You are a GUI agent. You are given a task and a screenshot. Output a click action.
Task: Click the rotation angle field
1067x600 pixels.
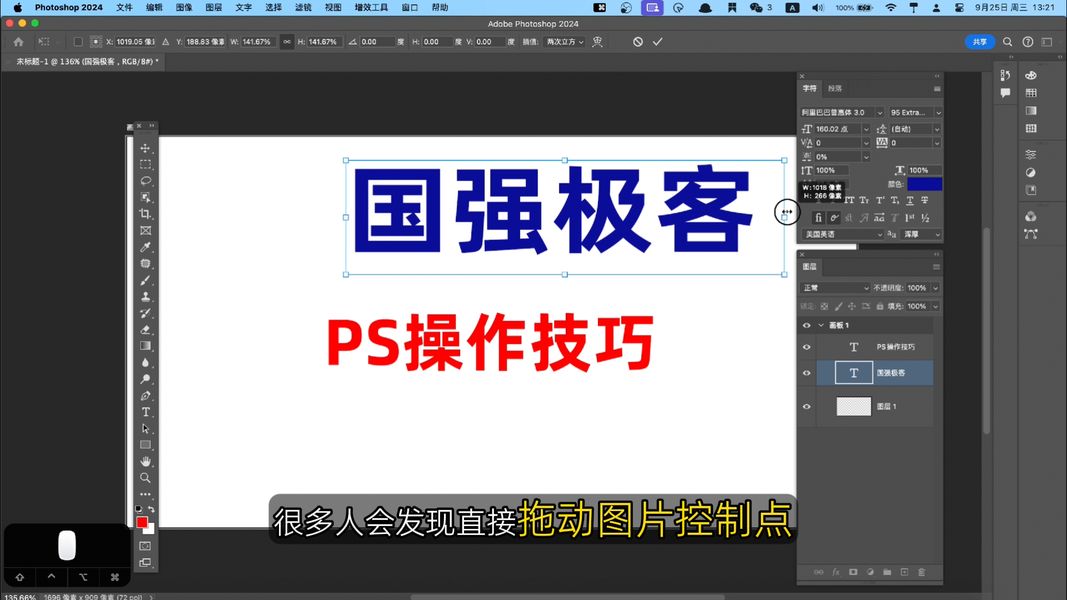pyautogui.click(x=376, y=41)
